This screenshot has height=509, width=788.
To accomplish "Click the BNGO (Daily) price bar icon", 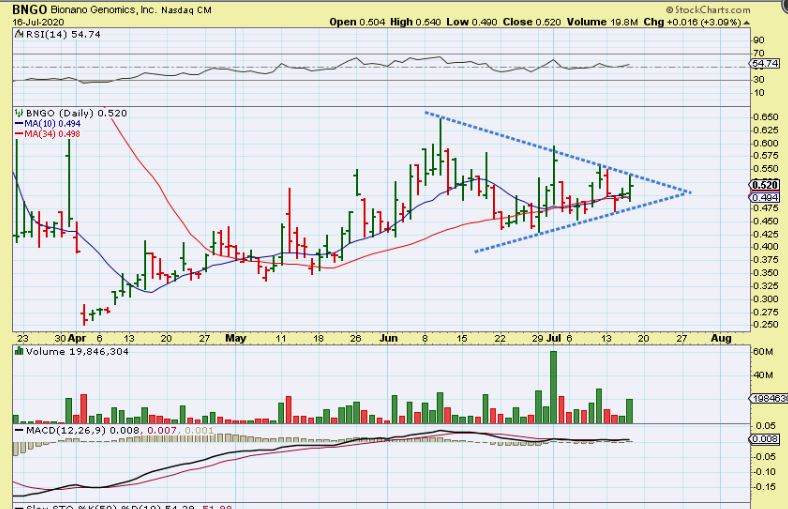I will tap(19, 113).
